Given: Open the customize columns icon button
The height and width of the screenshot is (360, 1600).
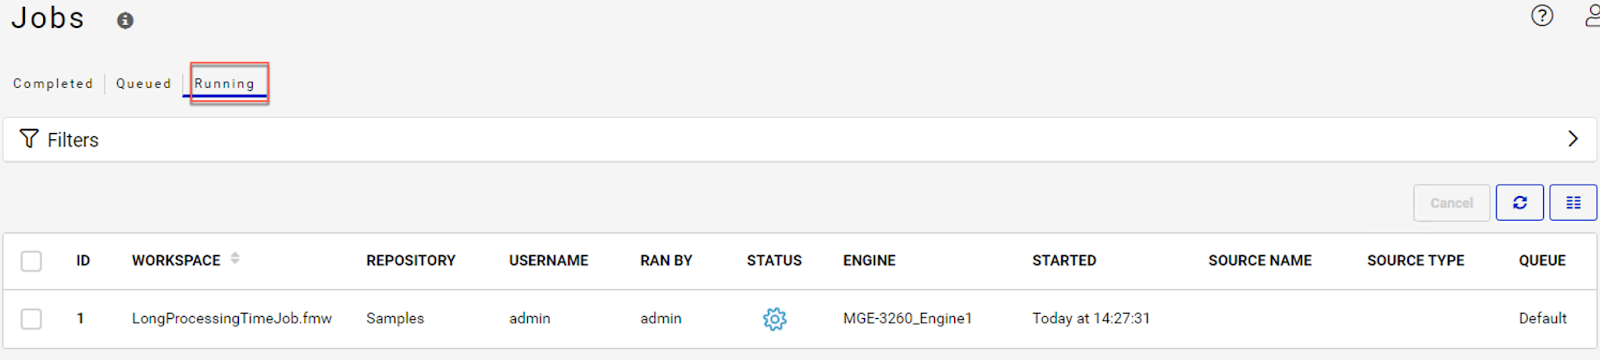Looking at the screenshot, I should tap(1573, 203).
